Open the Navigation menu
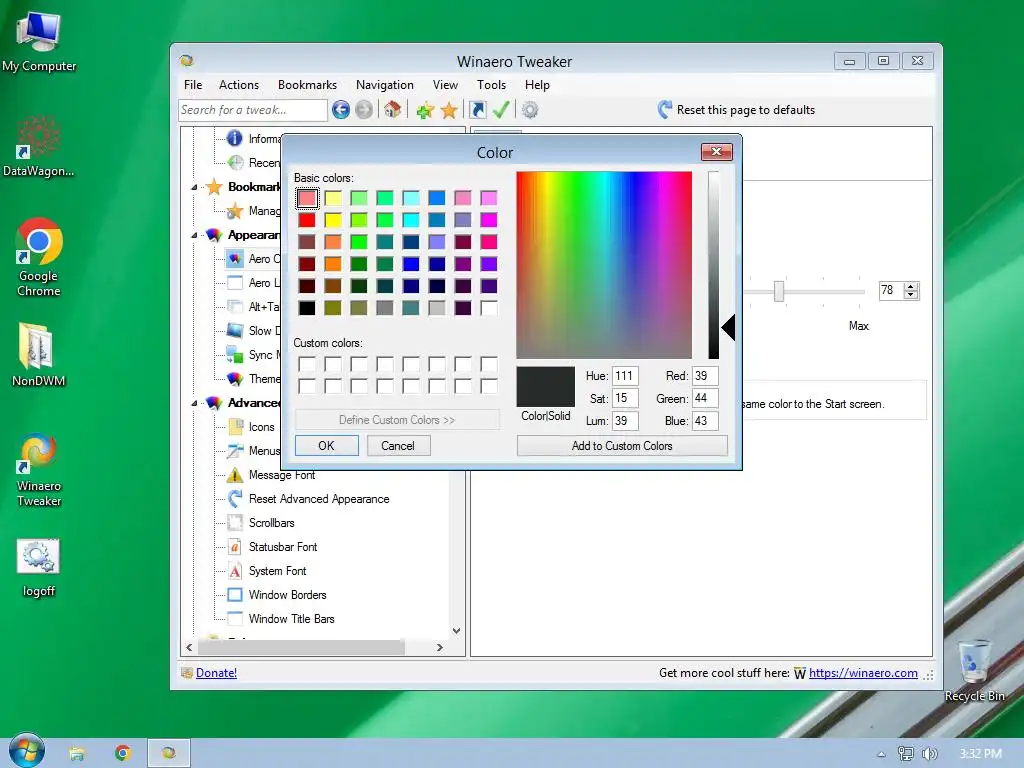The width and height of the screenshot is (1024, 768). pyautogui.click(x=385, y=85)
